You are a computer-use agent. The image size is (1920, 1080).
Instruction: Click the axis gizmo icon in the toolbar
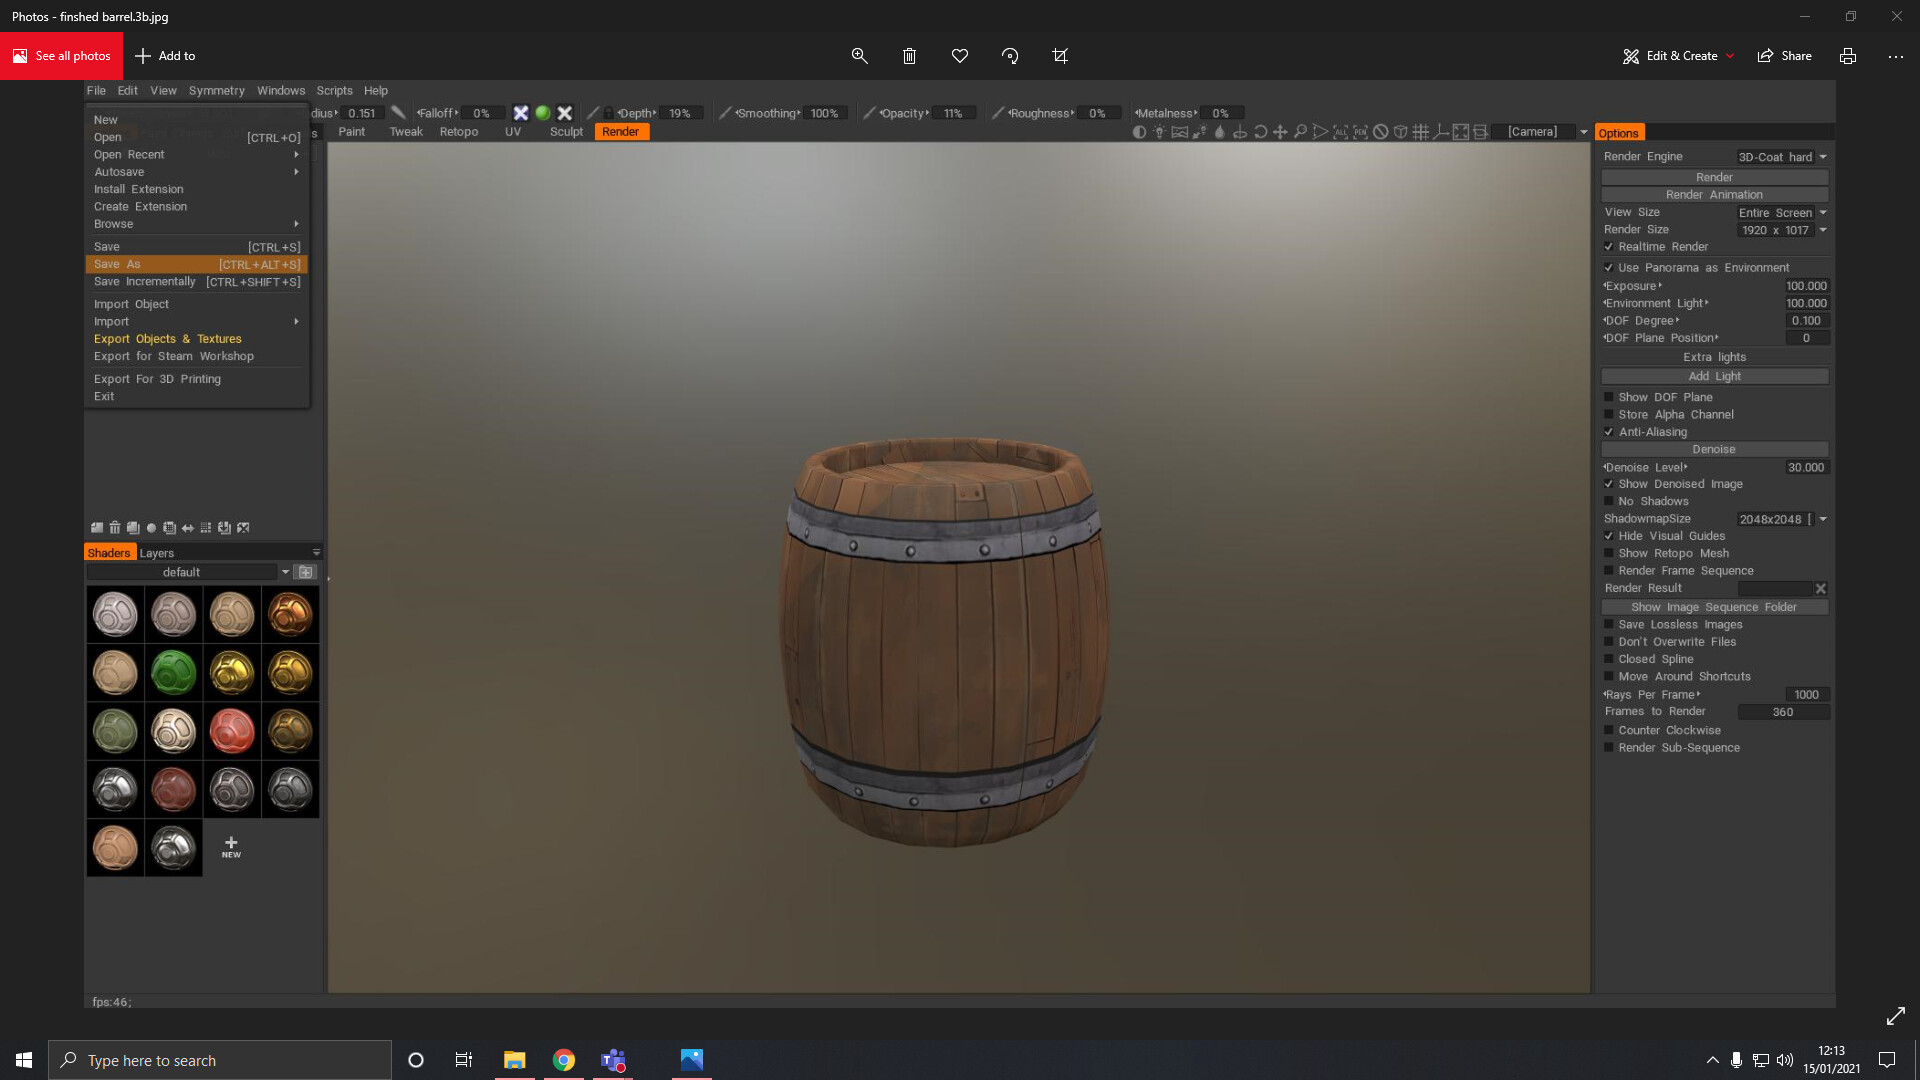point(1442,131)
